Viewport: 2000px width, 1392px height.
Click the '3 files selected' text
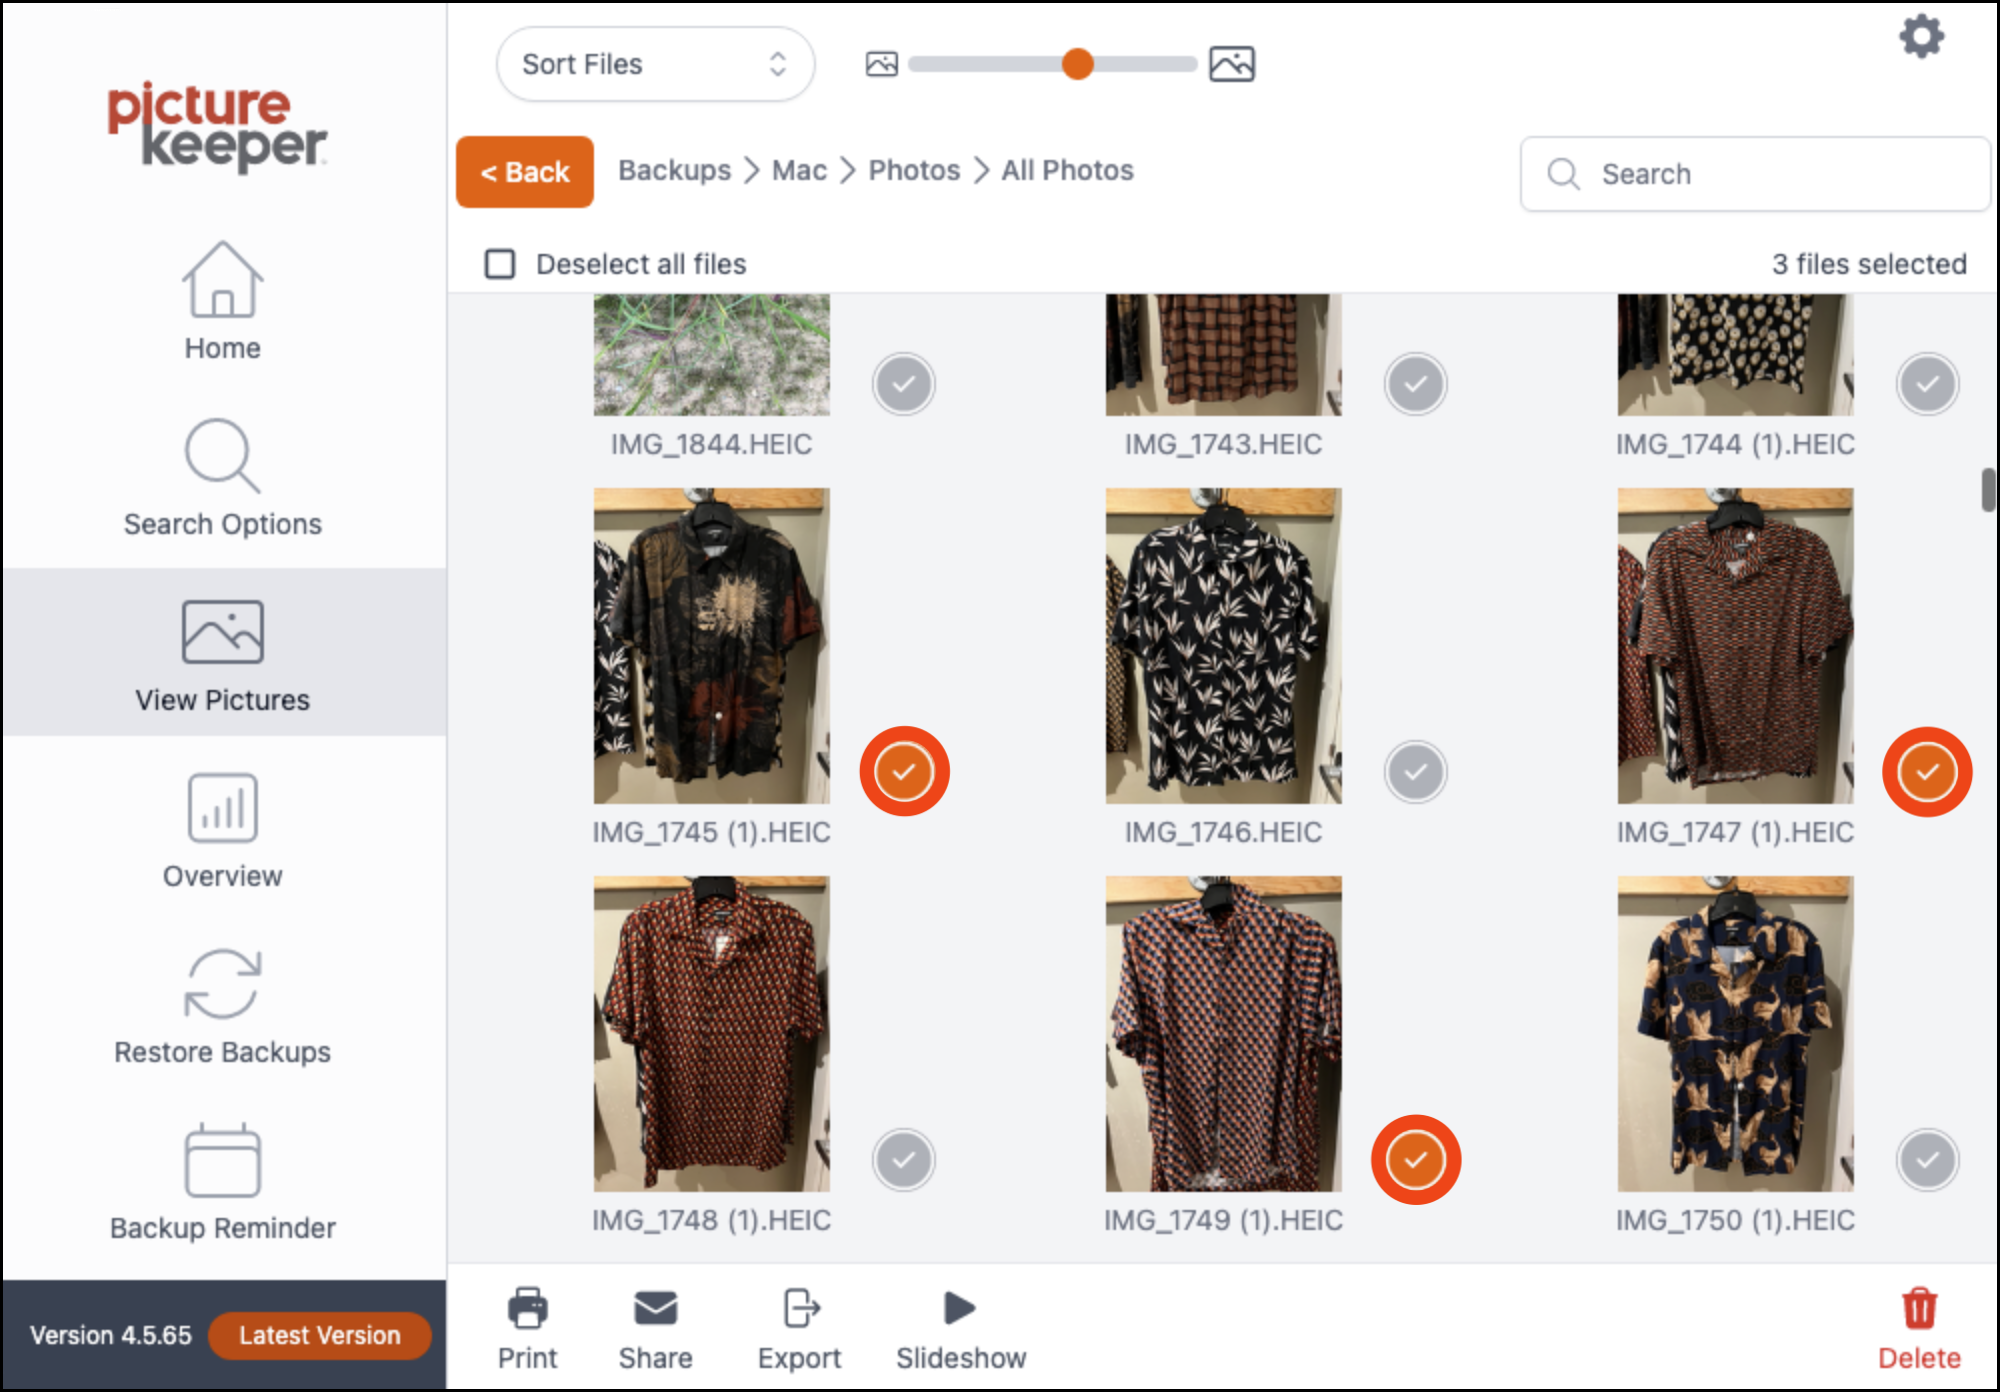click(1869, 264)
